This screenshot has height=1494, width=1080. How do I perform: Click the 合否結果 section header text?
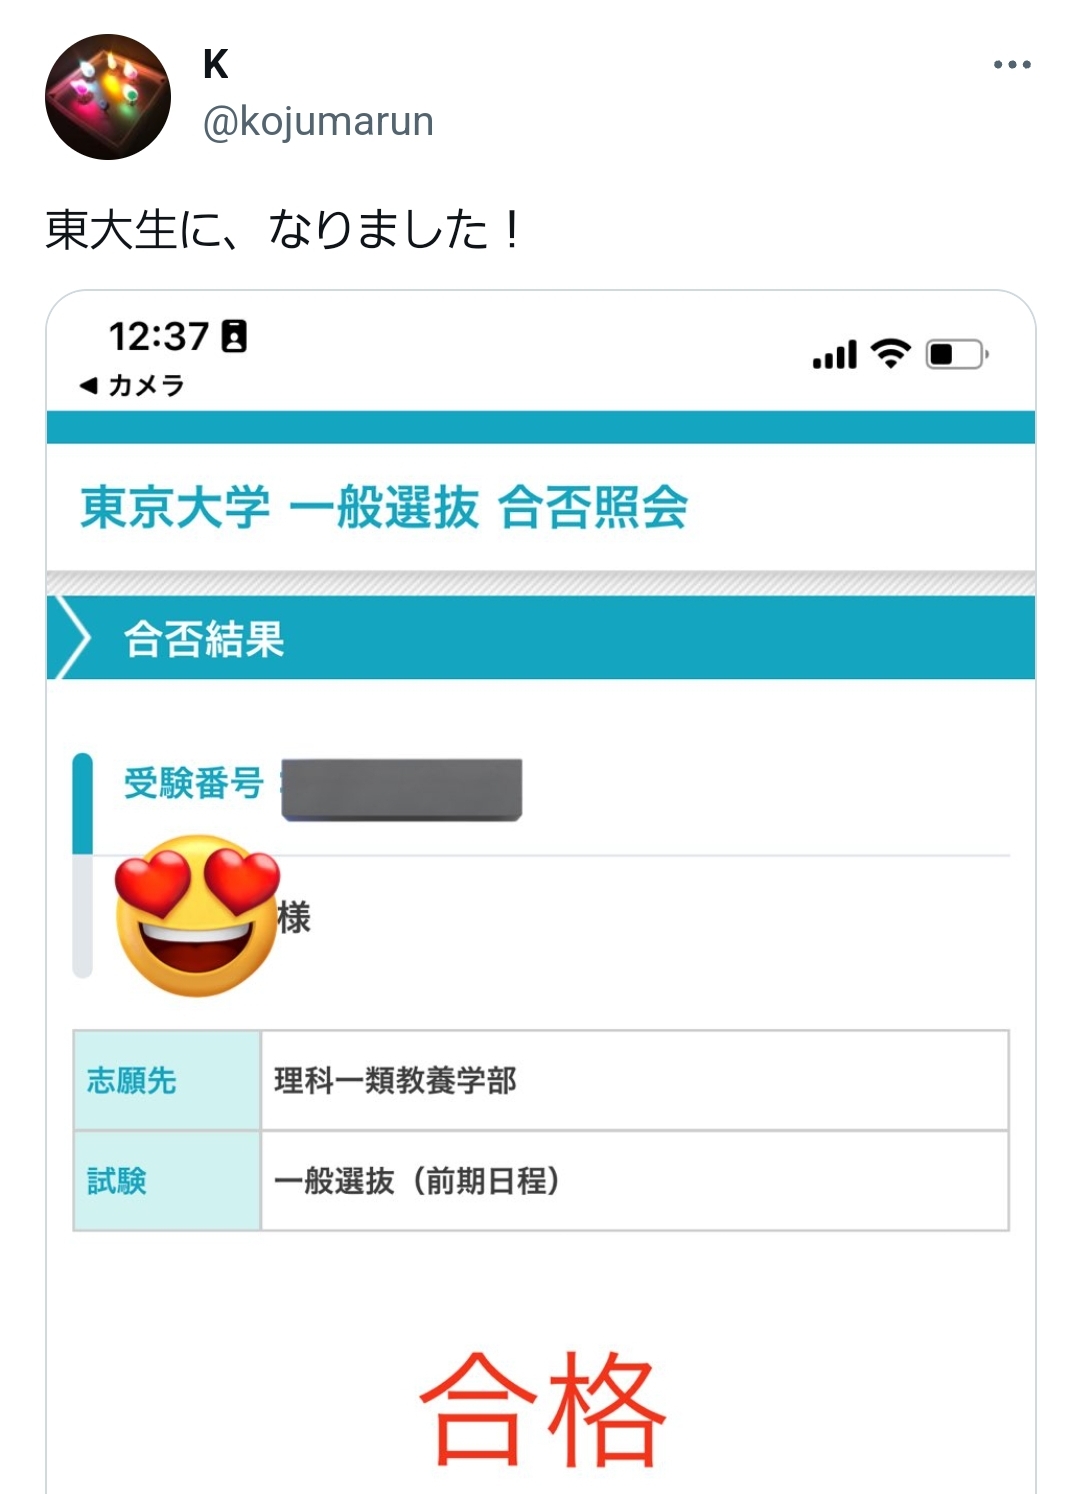pos(204,639)
